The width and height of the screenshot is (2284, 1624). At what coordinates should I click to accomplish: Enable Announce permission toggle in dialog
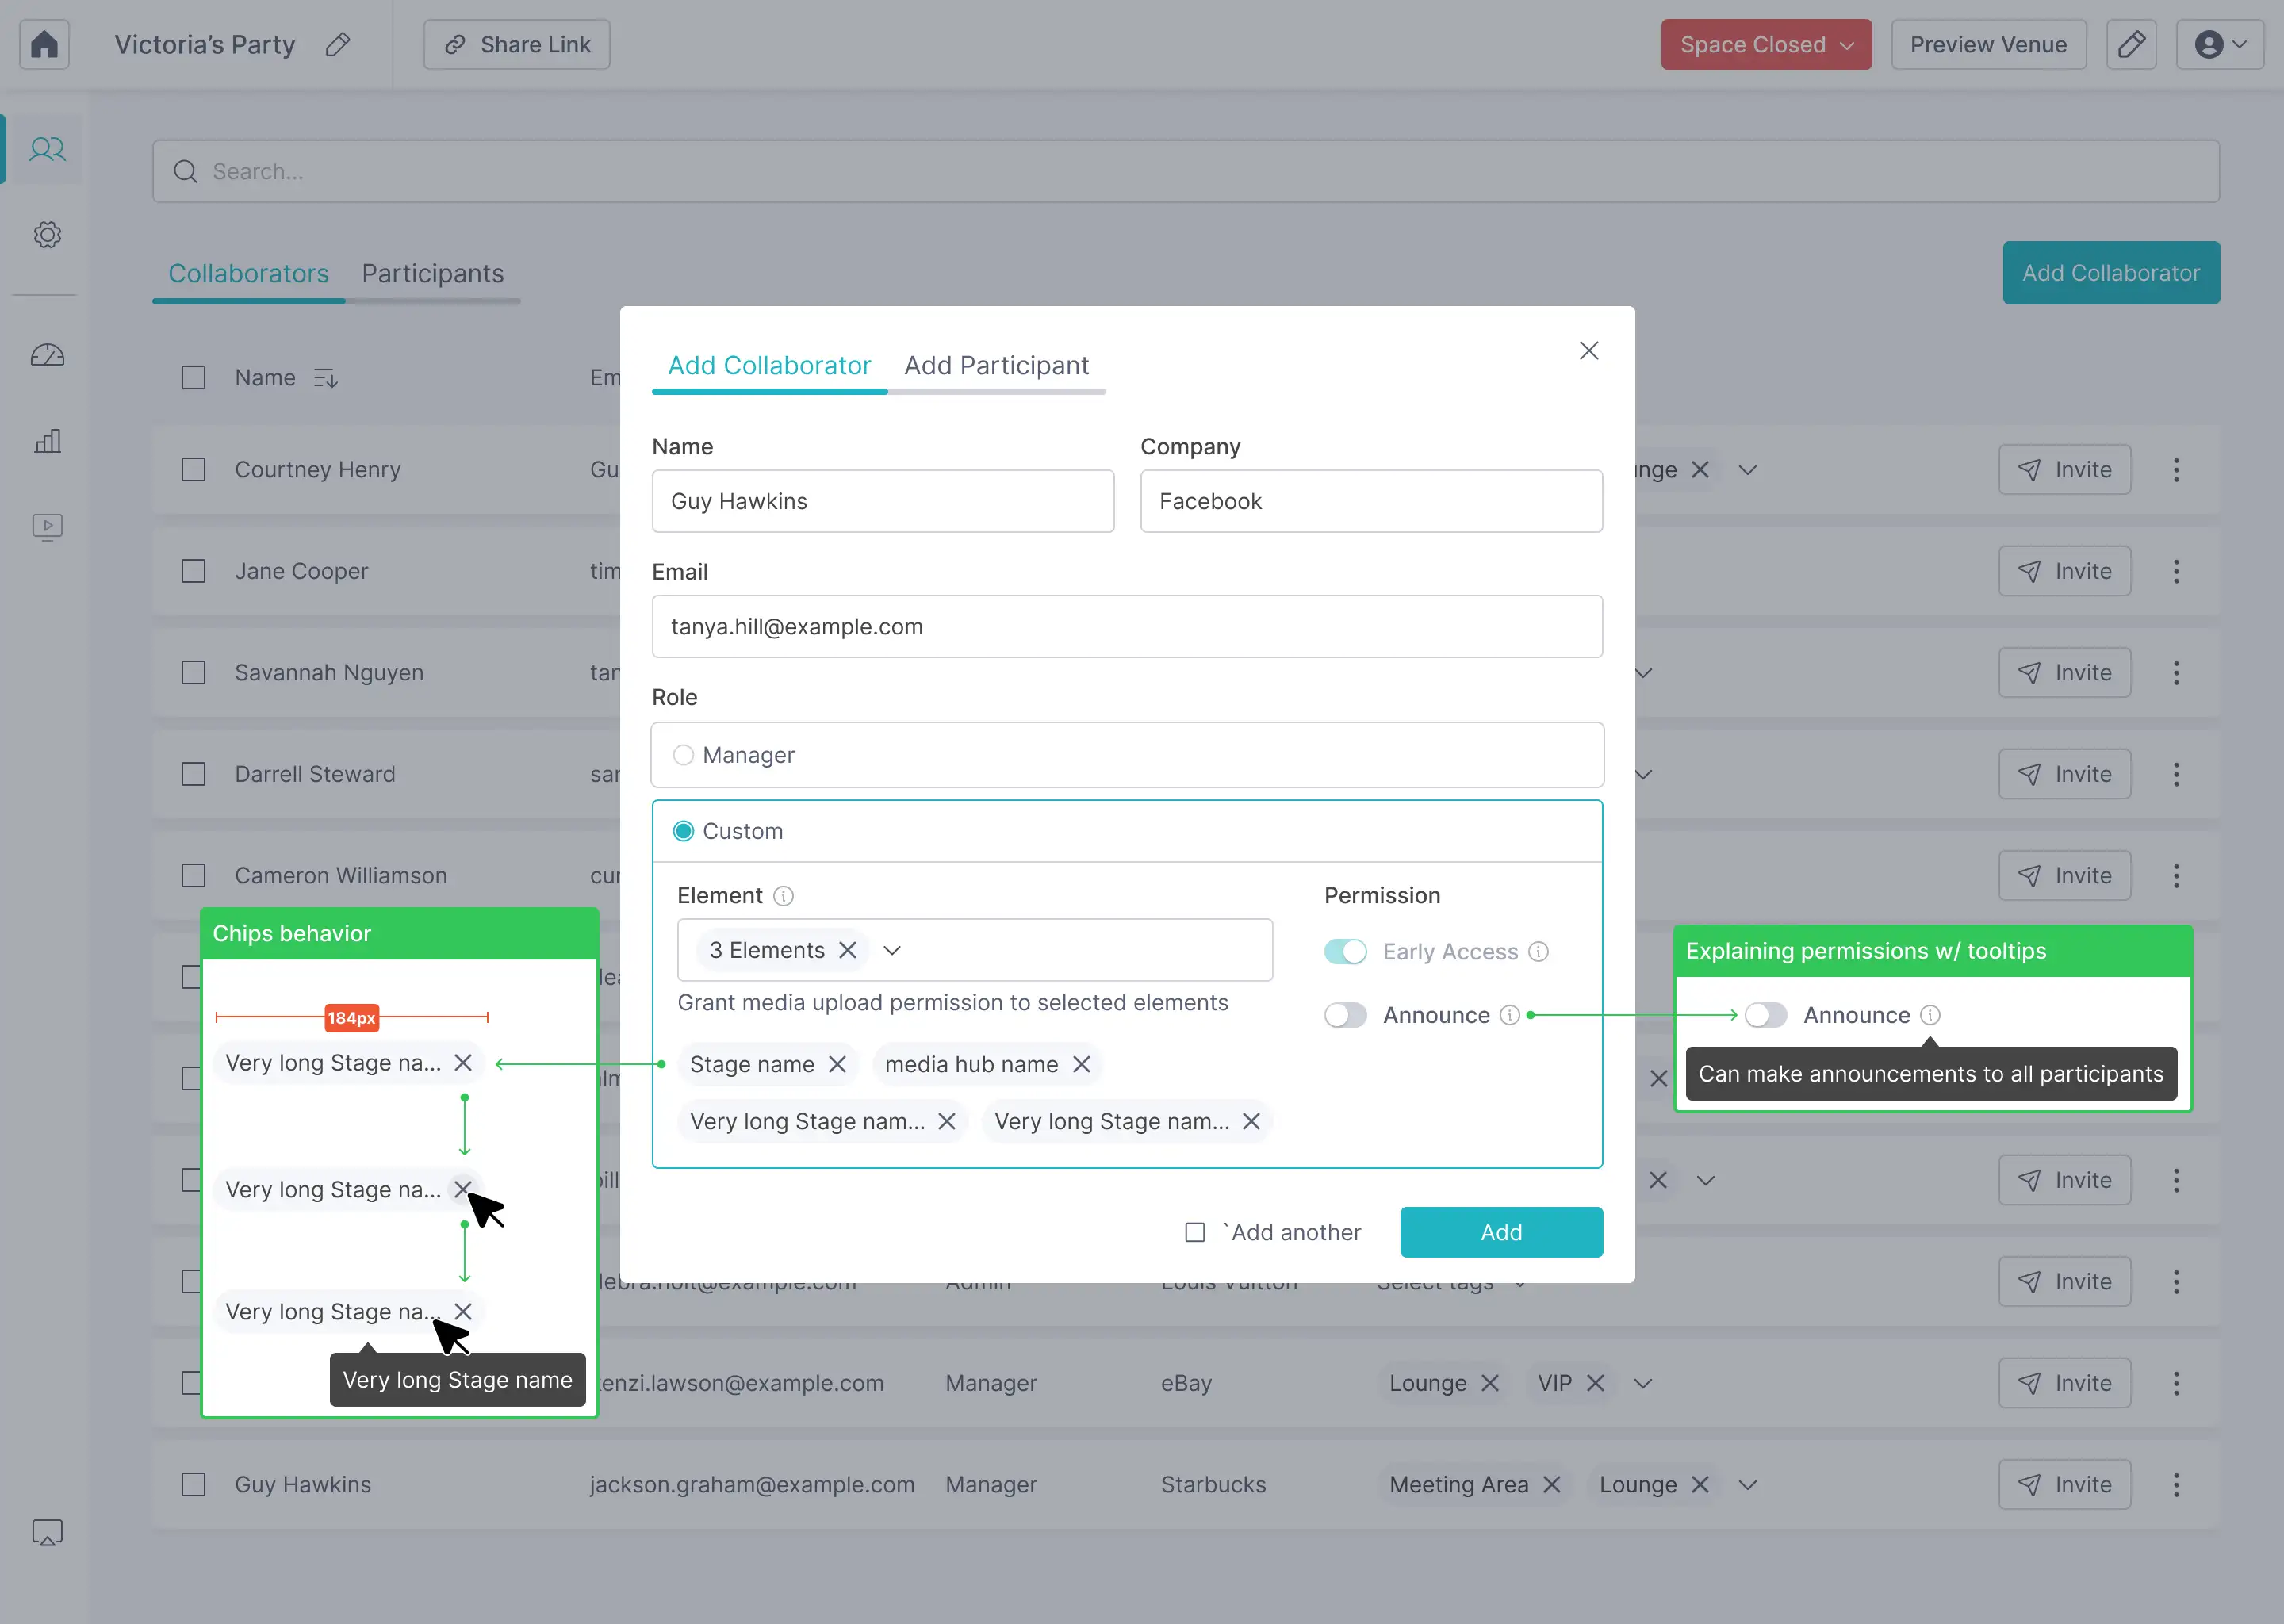coord(1345,1015)
